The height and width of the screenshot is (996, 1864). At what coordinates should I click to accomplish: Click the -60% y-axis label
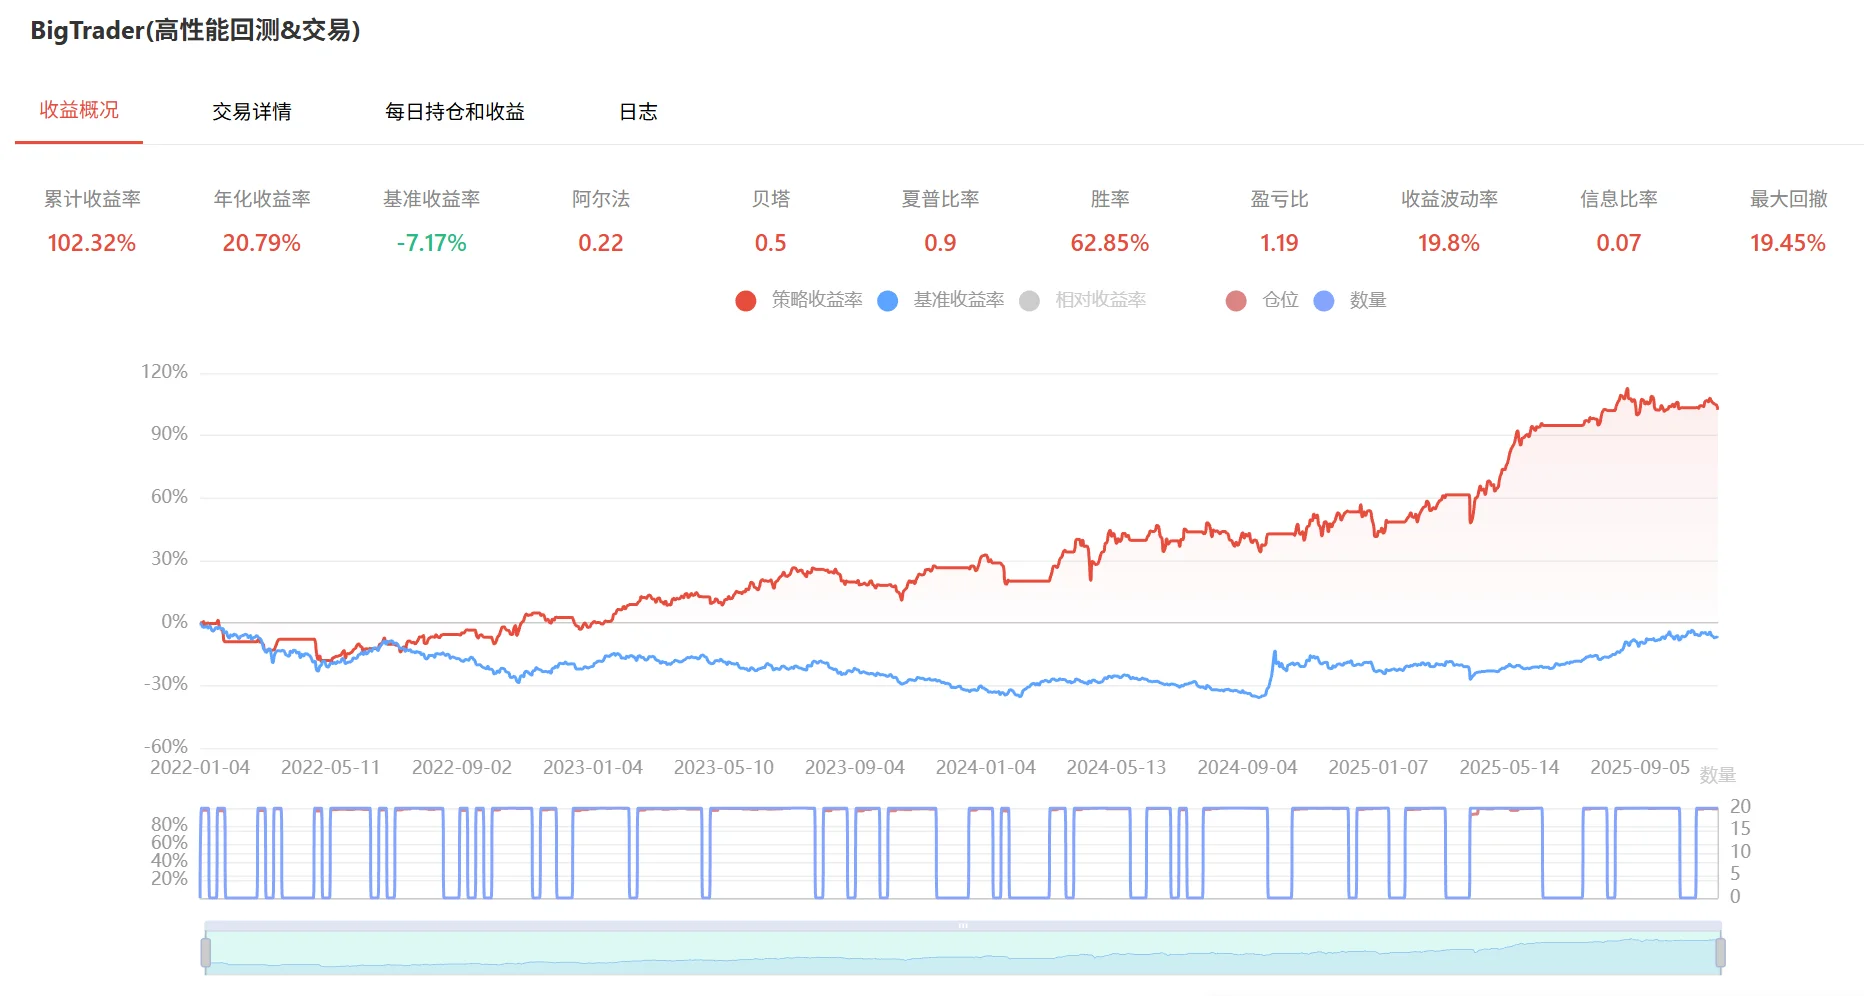tap(165, 746)
